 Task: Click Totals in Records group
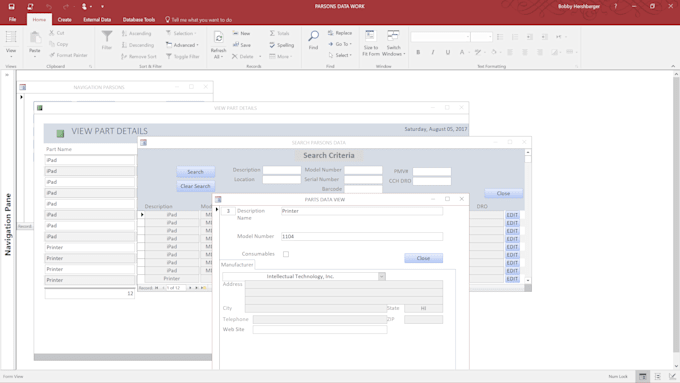coord(279,33)
